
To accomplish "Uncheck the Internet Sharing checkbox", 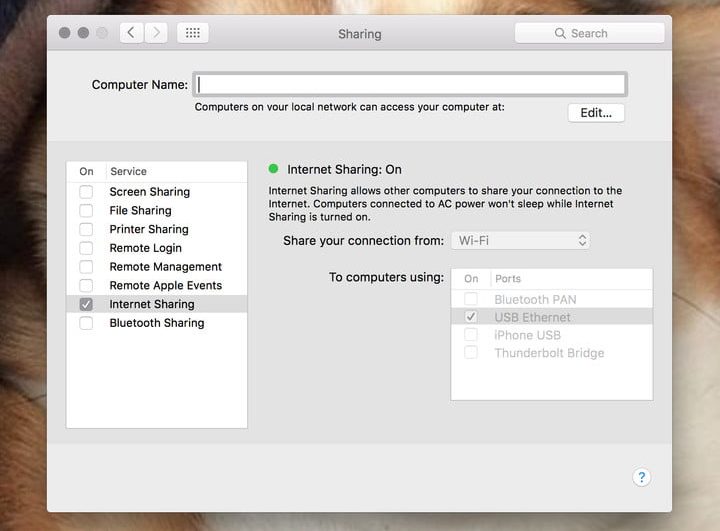I will point(87,304).
